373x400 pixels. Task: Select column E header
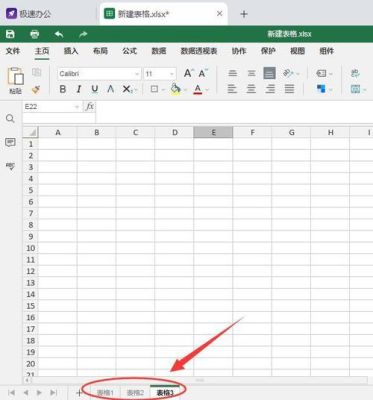(213, 132)
